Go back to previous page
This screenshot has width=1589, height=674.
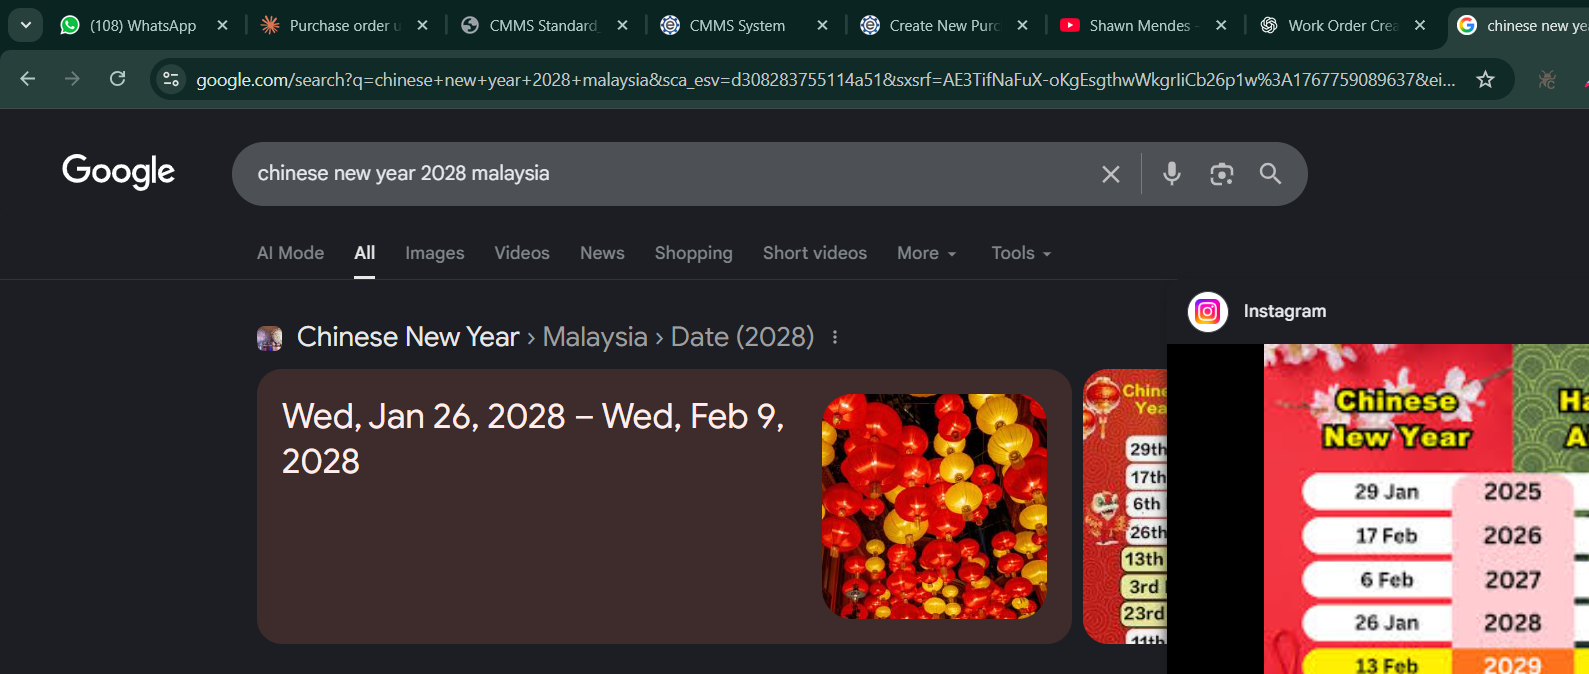click(x=28, y=79)
